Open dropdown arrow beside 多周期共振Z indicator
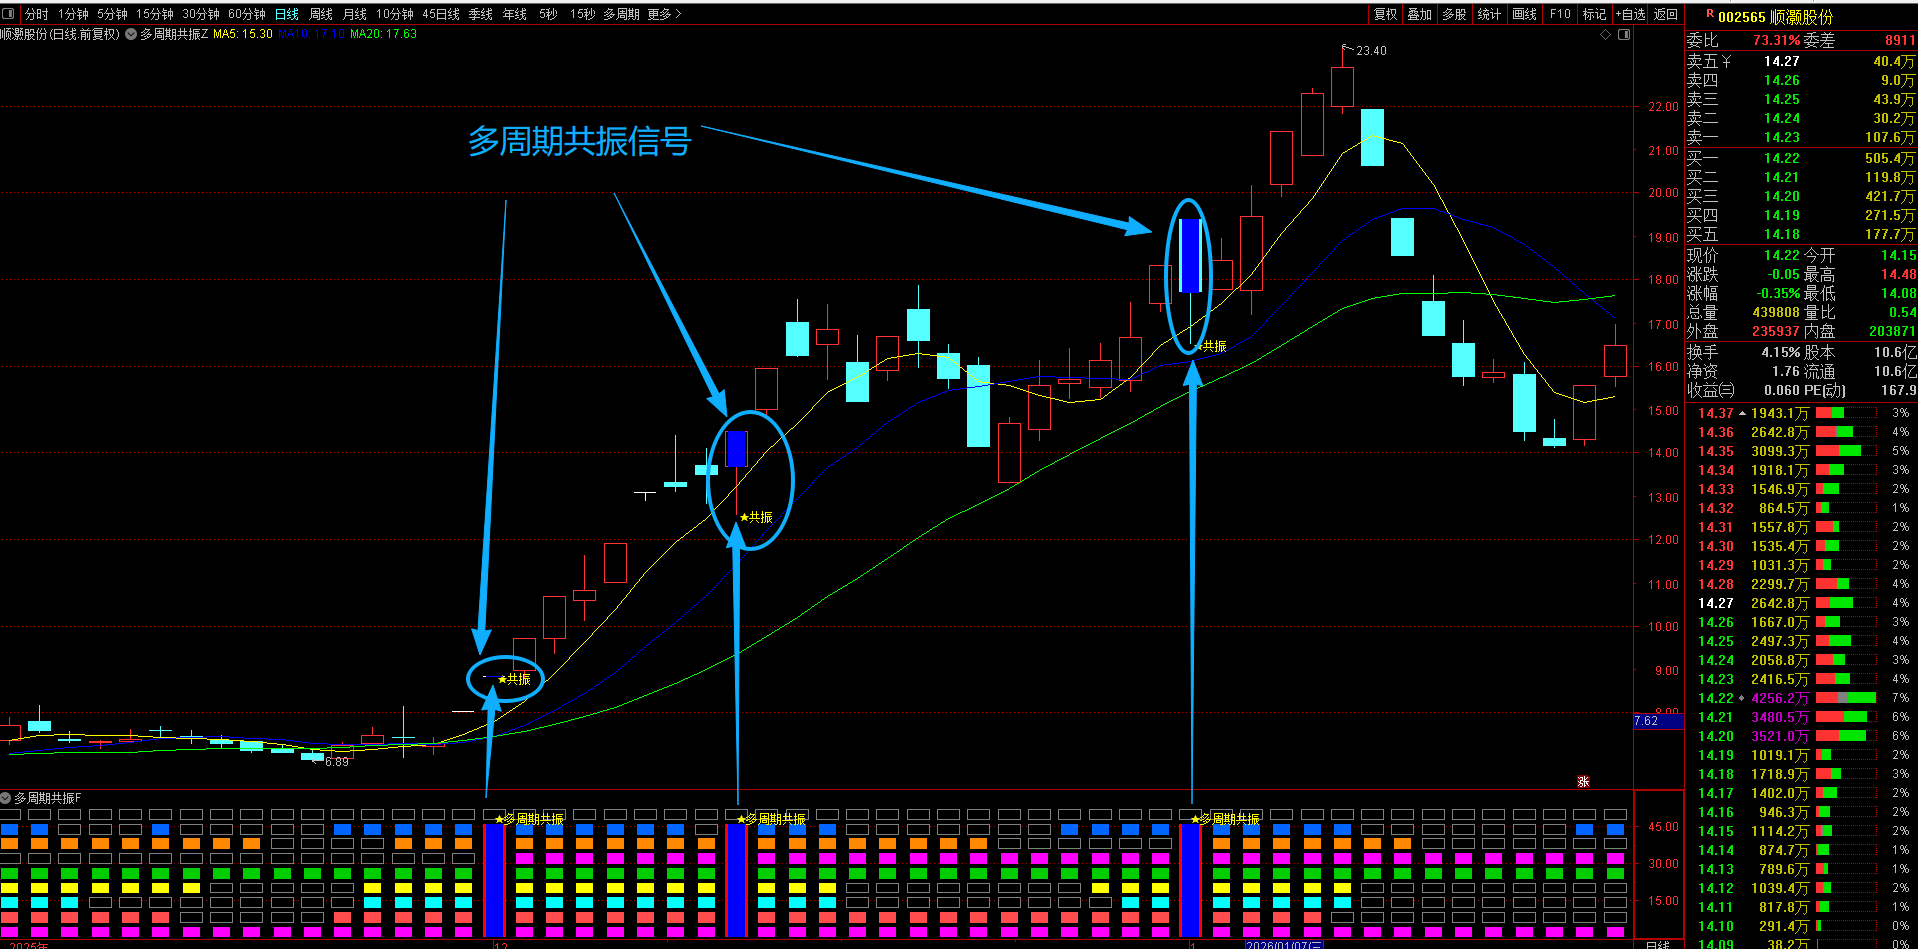The height and width of the screenshot is (949, 1918). (131, 34)
